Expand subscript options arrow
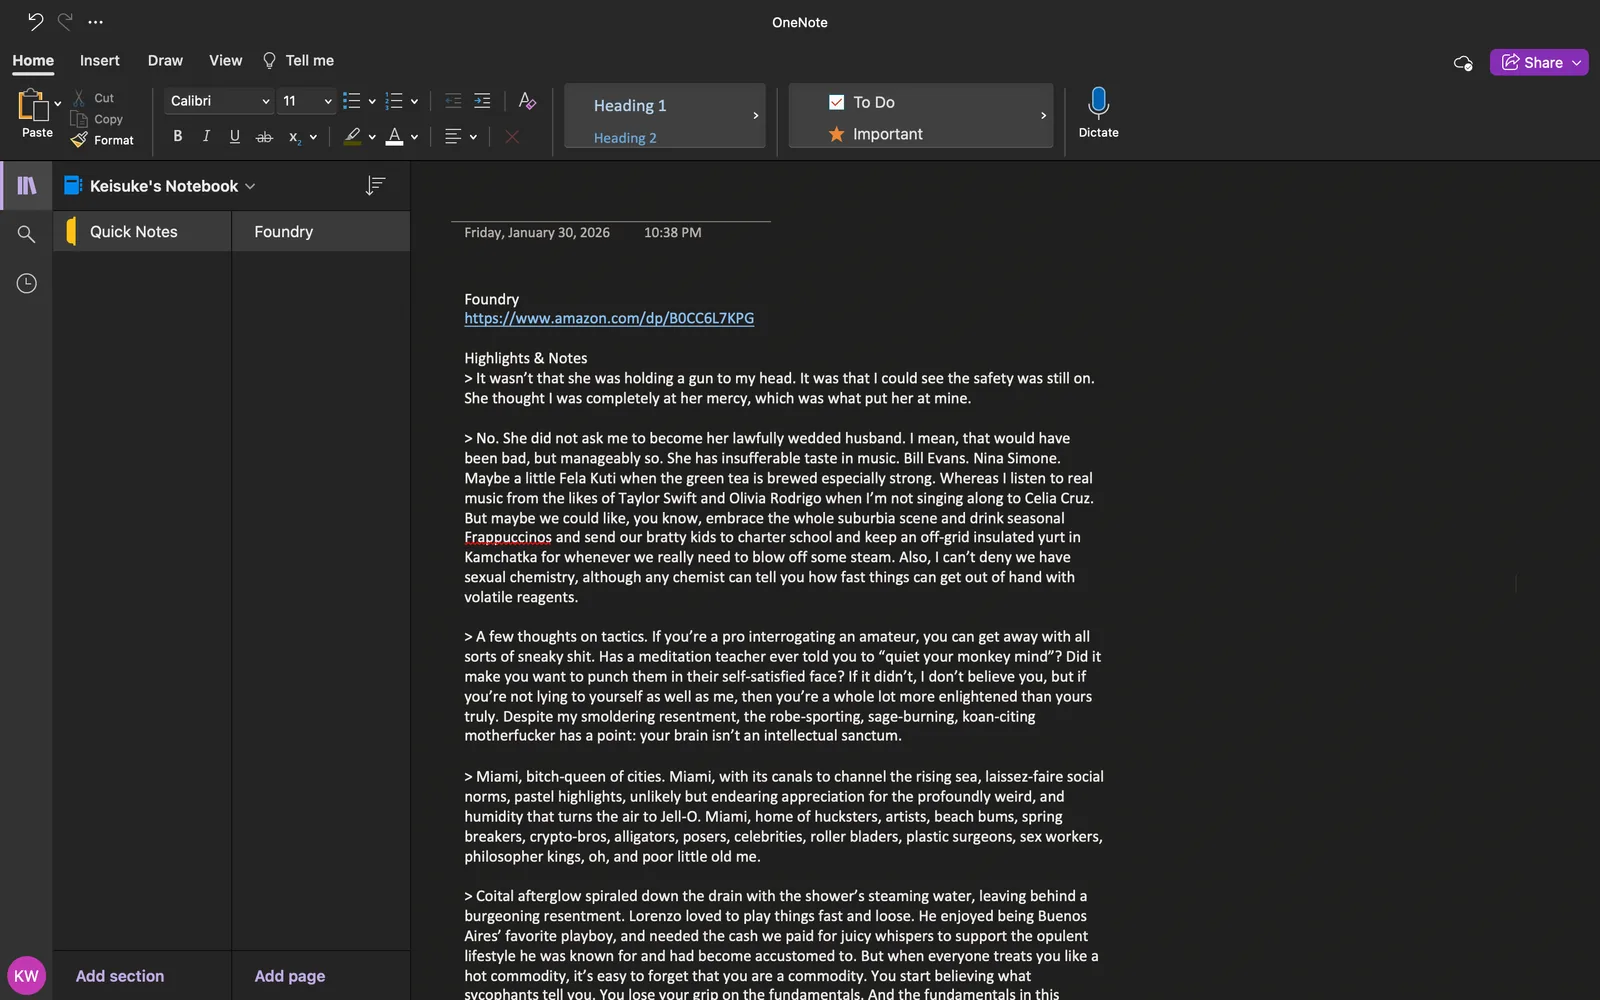1600x1000 pixels. coord(313,137)
